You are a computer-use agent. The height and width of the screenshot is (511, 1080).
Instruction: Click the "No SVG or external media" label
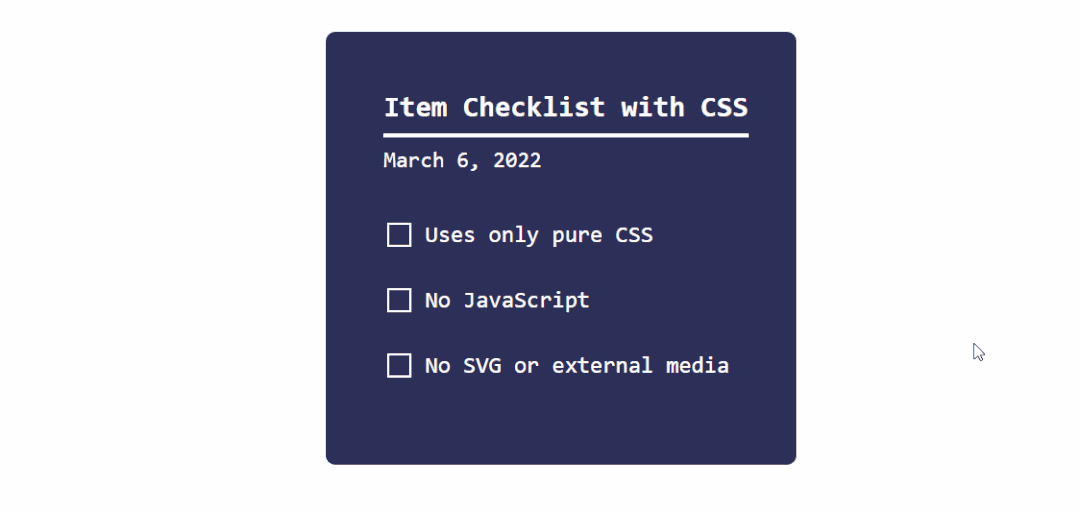pos(576,365)
